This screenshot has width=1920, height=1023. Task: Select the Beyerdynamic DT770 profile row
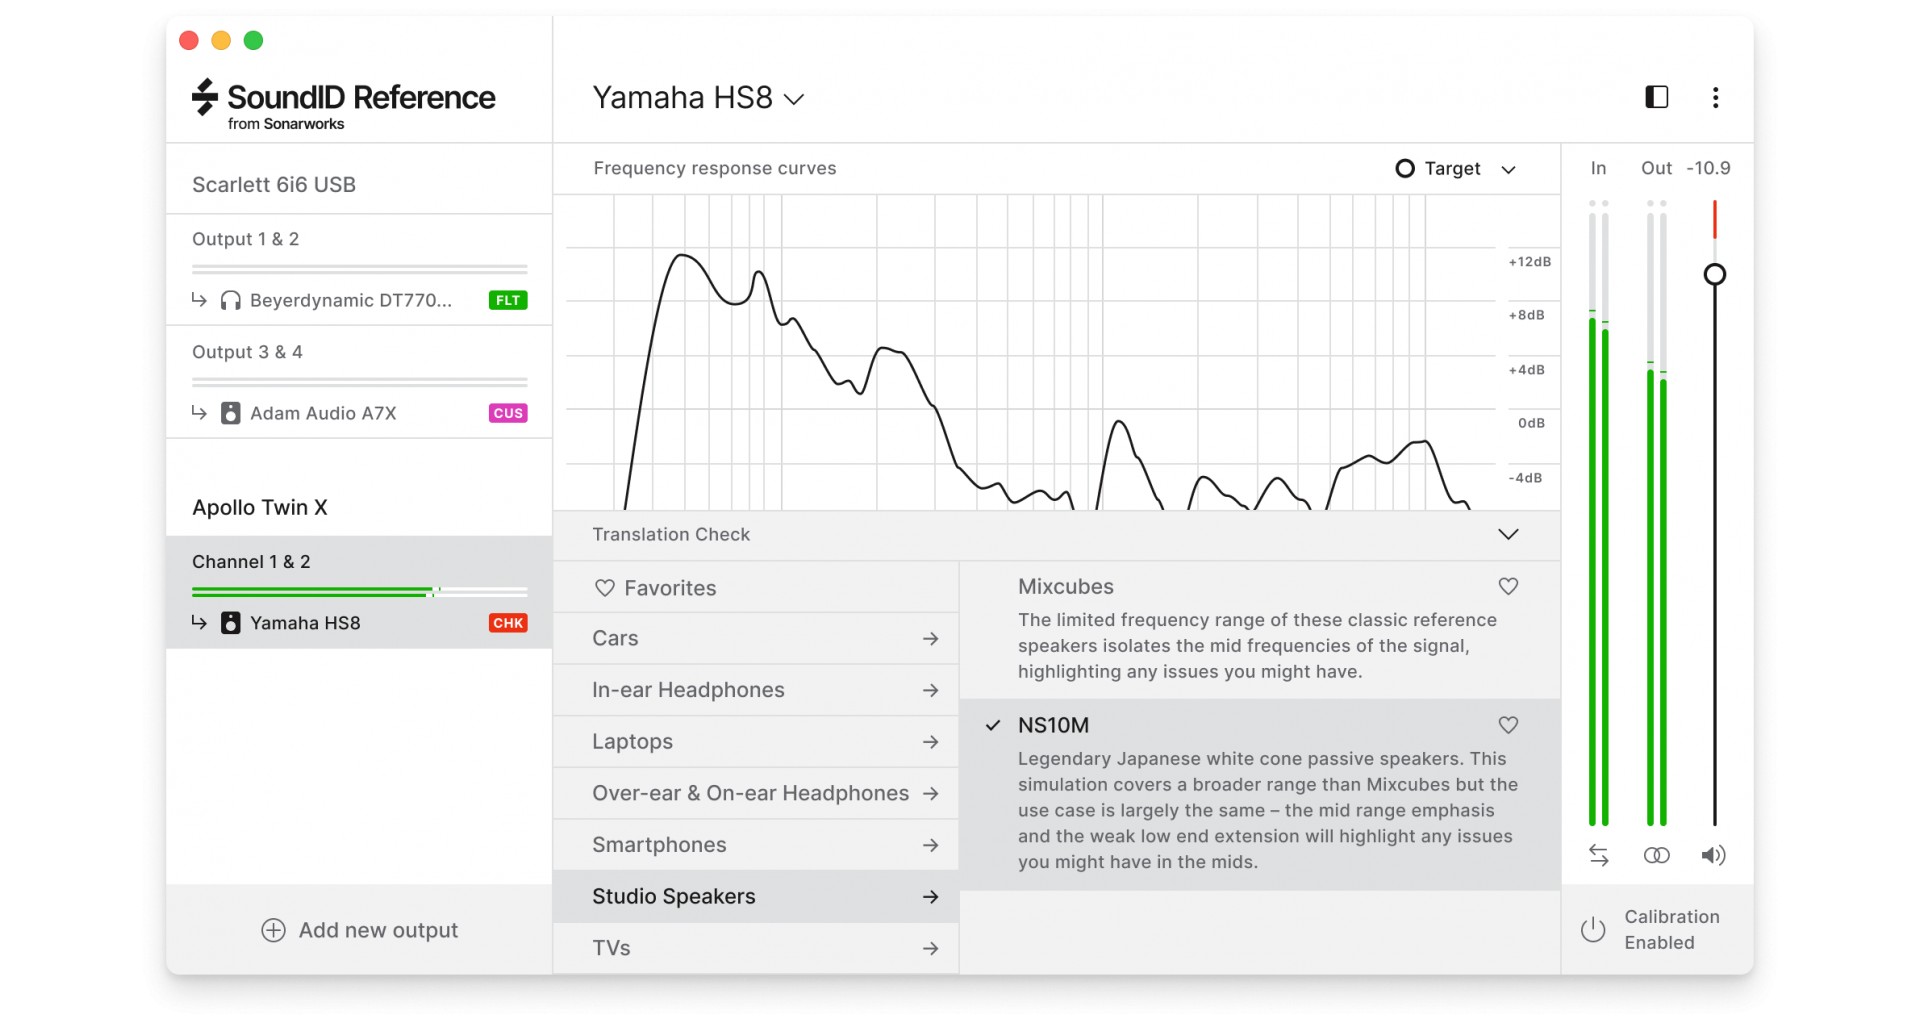coord(359,300)
